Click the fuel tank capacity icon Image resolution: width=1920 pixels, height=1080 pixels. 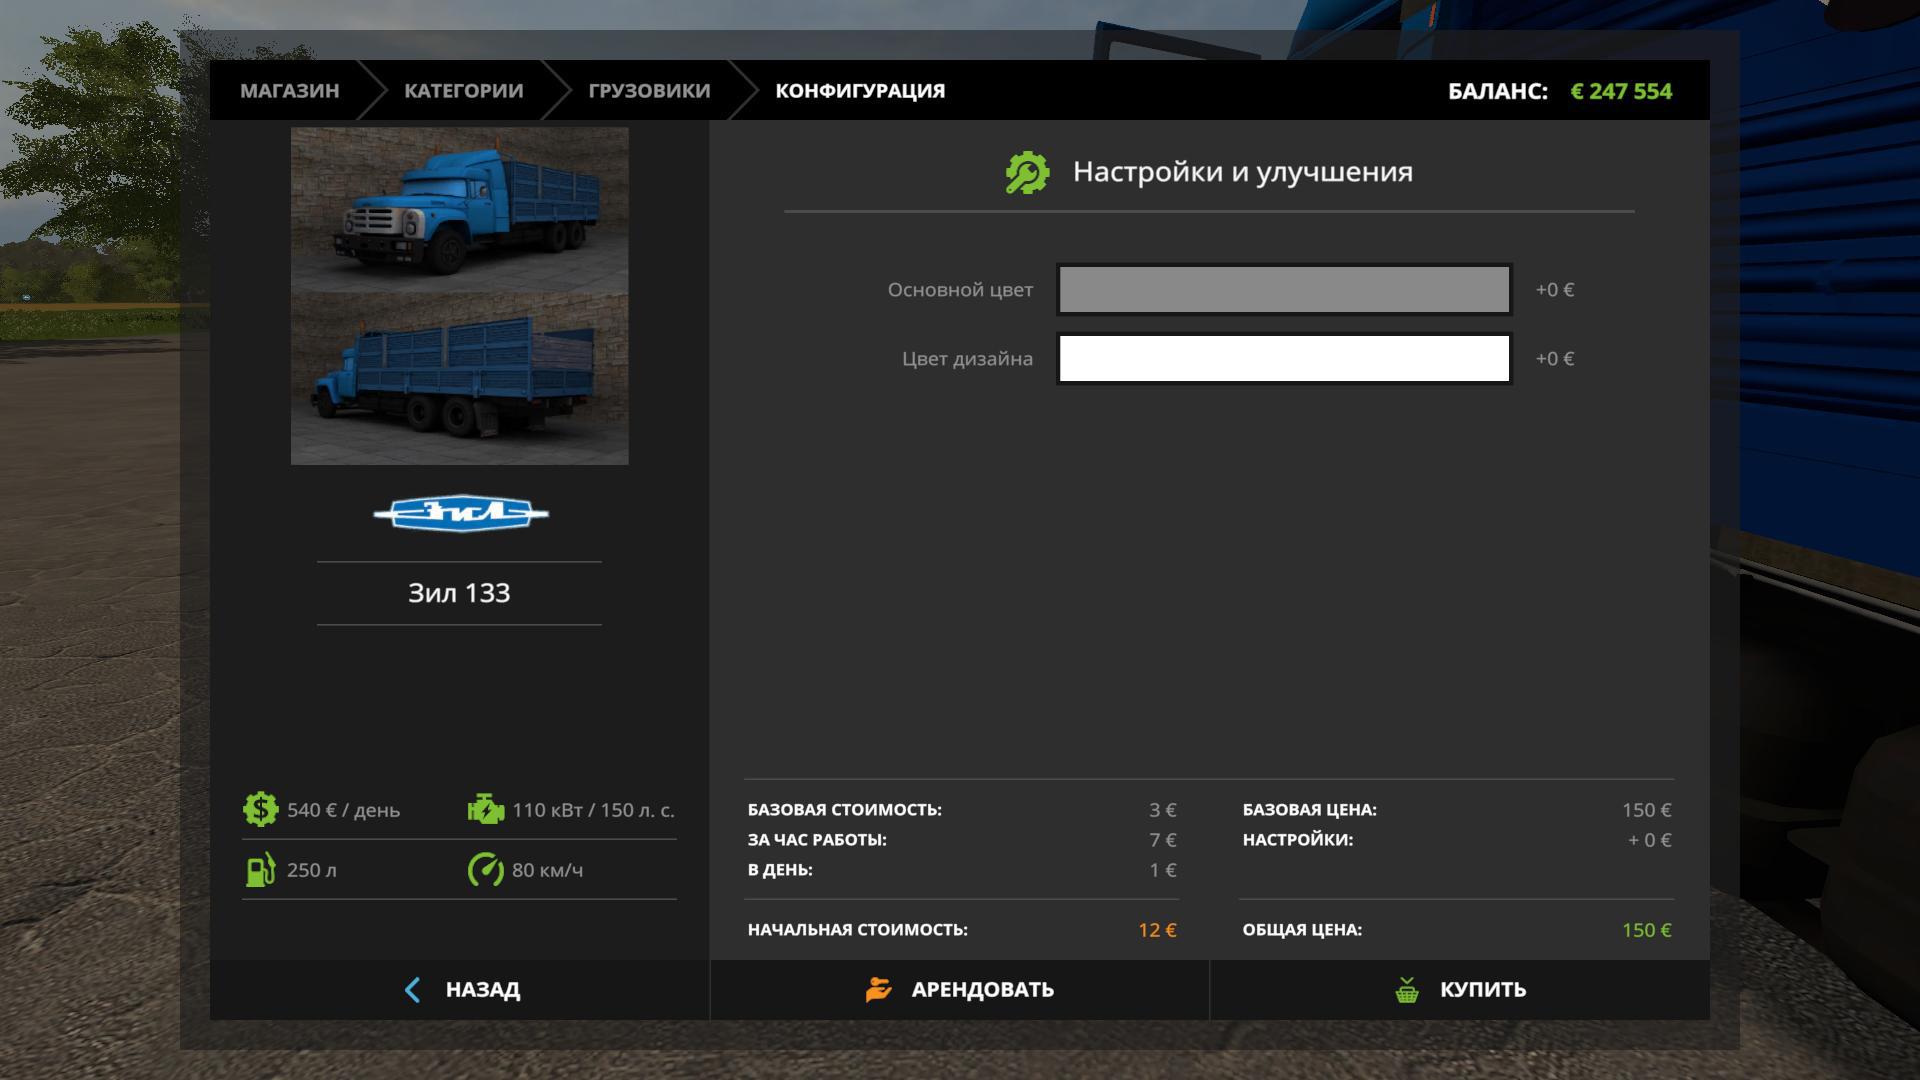click(x=260, y=869)
